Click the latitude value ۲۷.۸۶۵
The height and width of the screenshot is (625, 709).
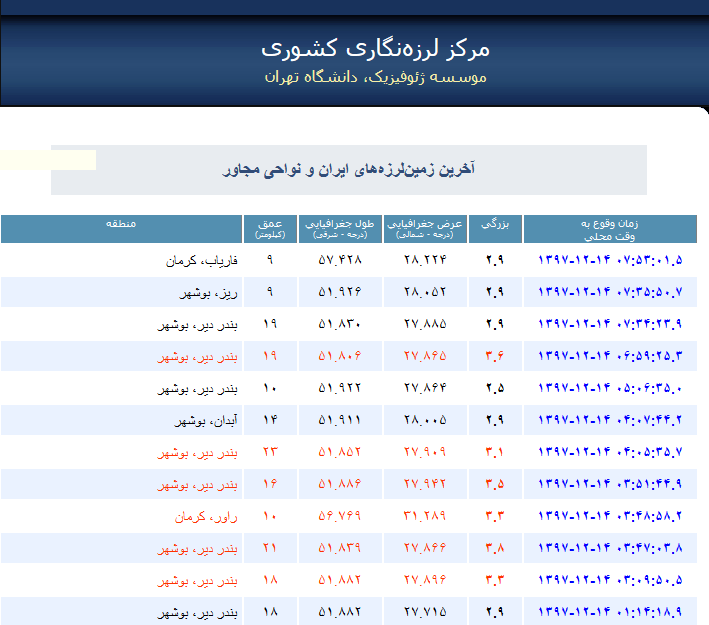(425, 356)
